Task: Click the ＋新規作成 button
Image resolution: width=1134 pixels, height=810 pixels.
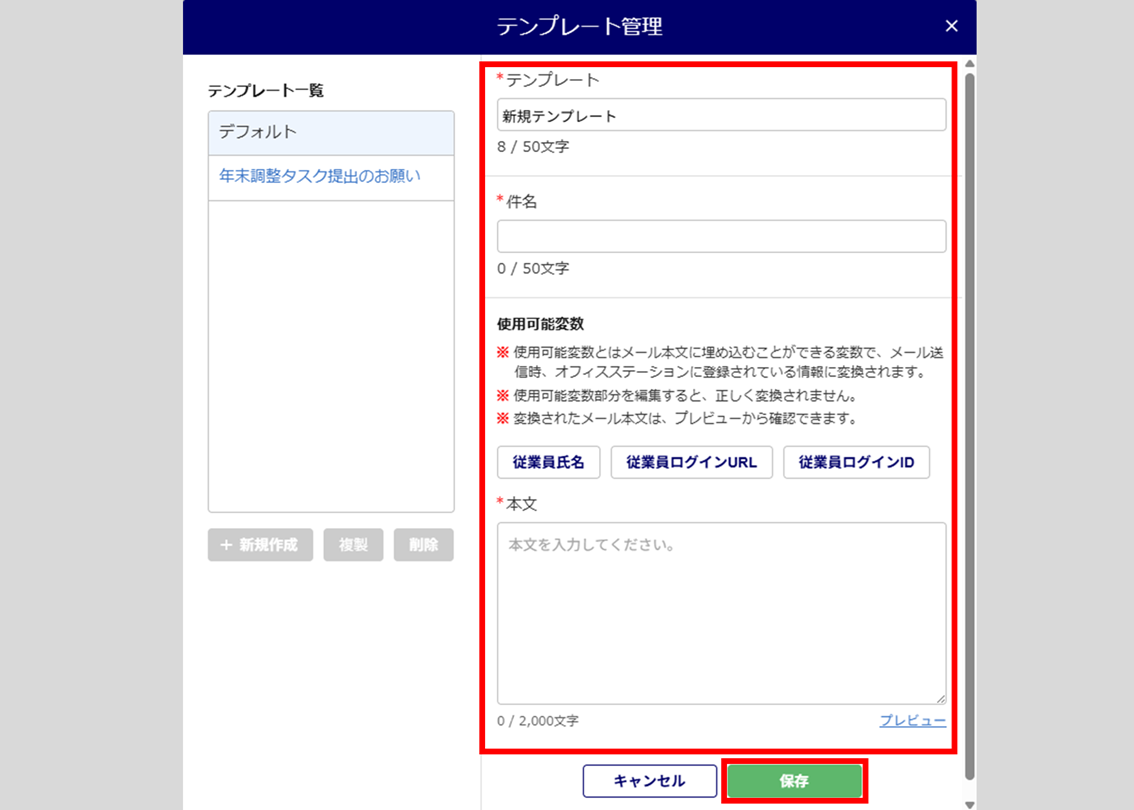Action: tap(260, 545)
